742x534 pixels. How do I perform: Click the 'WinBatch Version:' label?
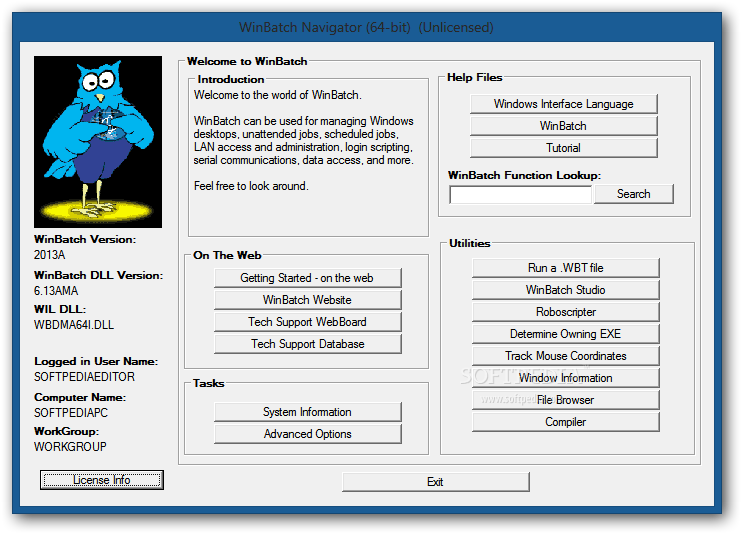coord(85,240)
